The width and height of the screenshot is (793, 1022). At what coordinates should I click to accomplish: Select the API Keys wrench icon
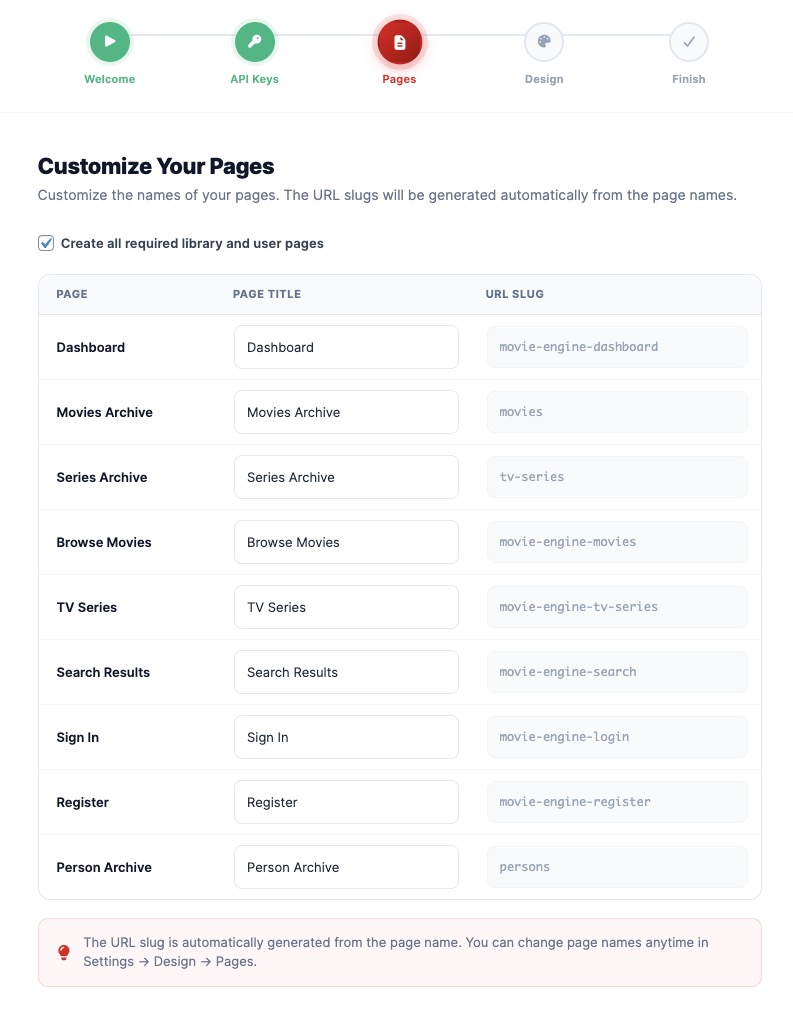pos(255,42)
